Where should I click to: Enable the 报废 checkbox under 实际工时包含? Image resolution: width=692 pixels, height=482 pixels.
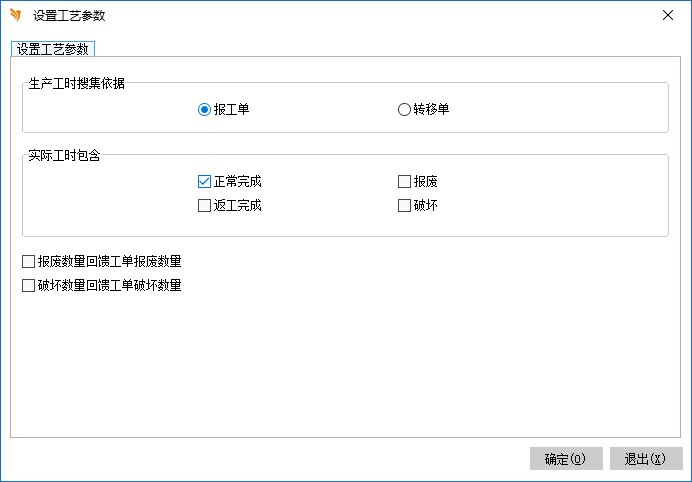404,182
